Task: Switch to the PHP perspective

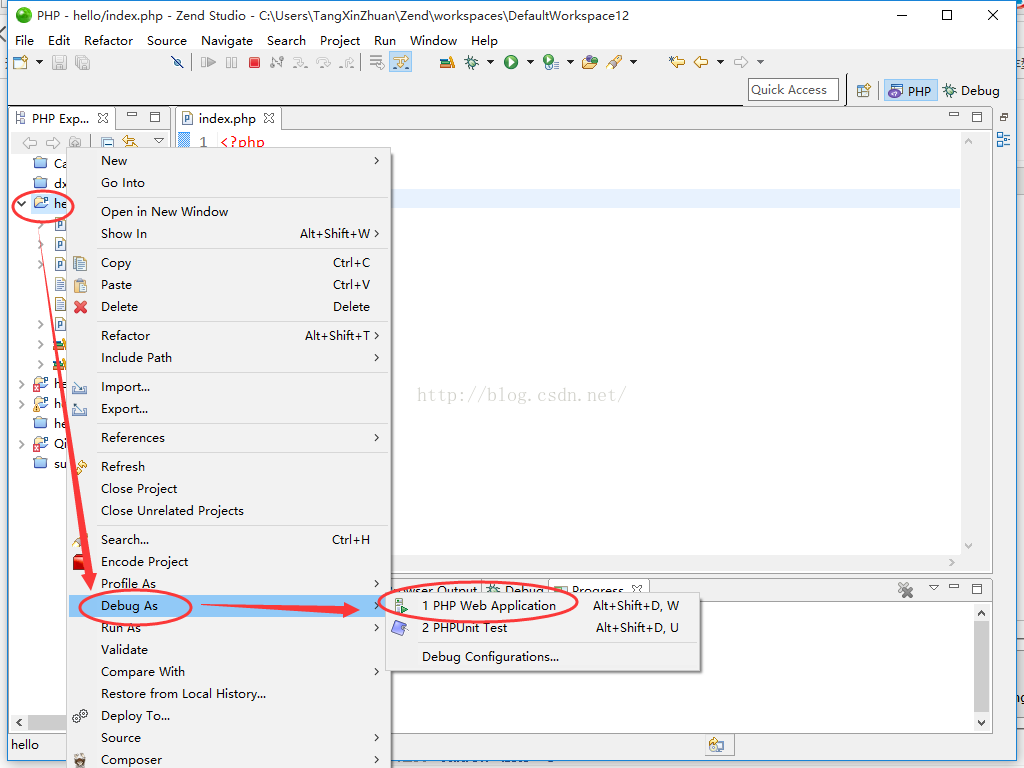Action: pyautogui.click(x=910, y=91)
